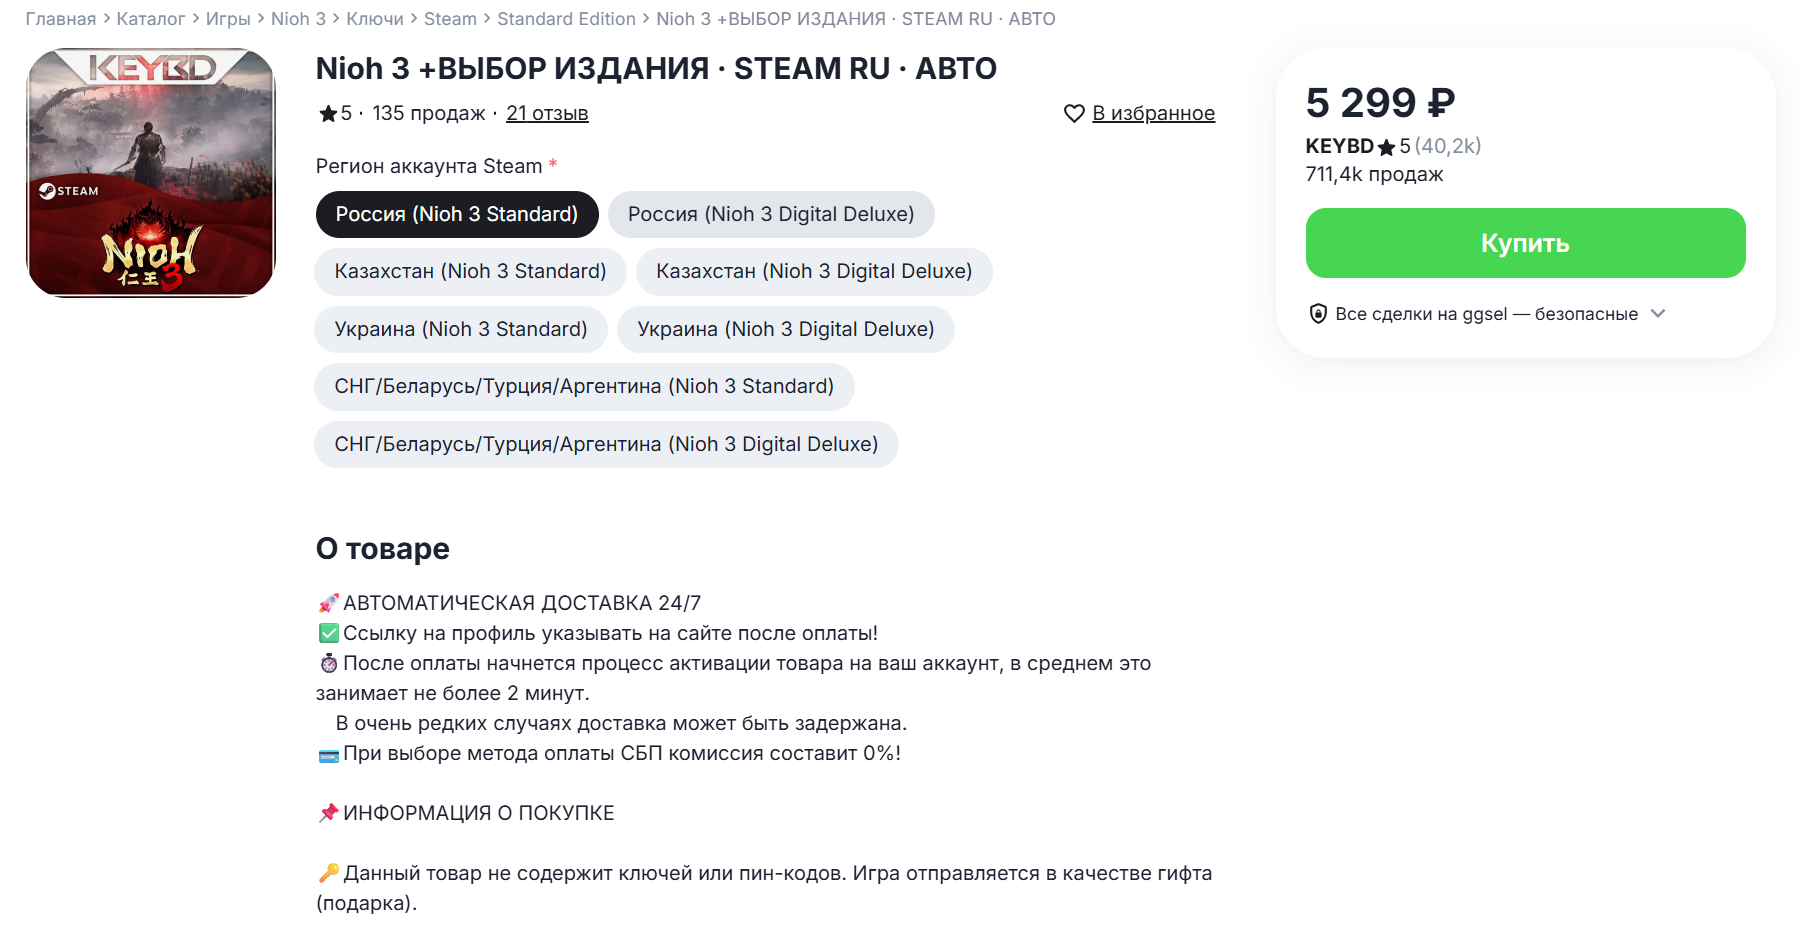
Task: Expand the safe deals chevron
Action: pos(1658,314)
